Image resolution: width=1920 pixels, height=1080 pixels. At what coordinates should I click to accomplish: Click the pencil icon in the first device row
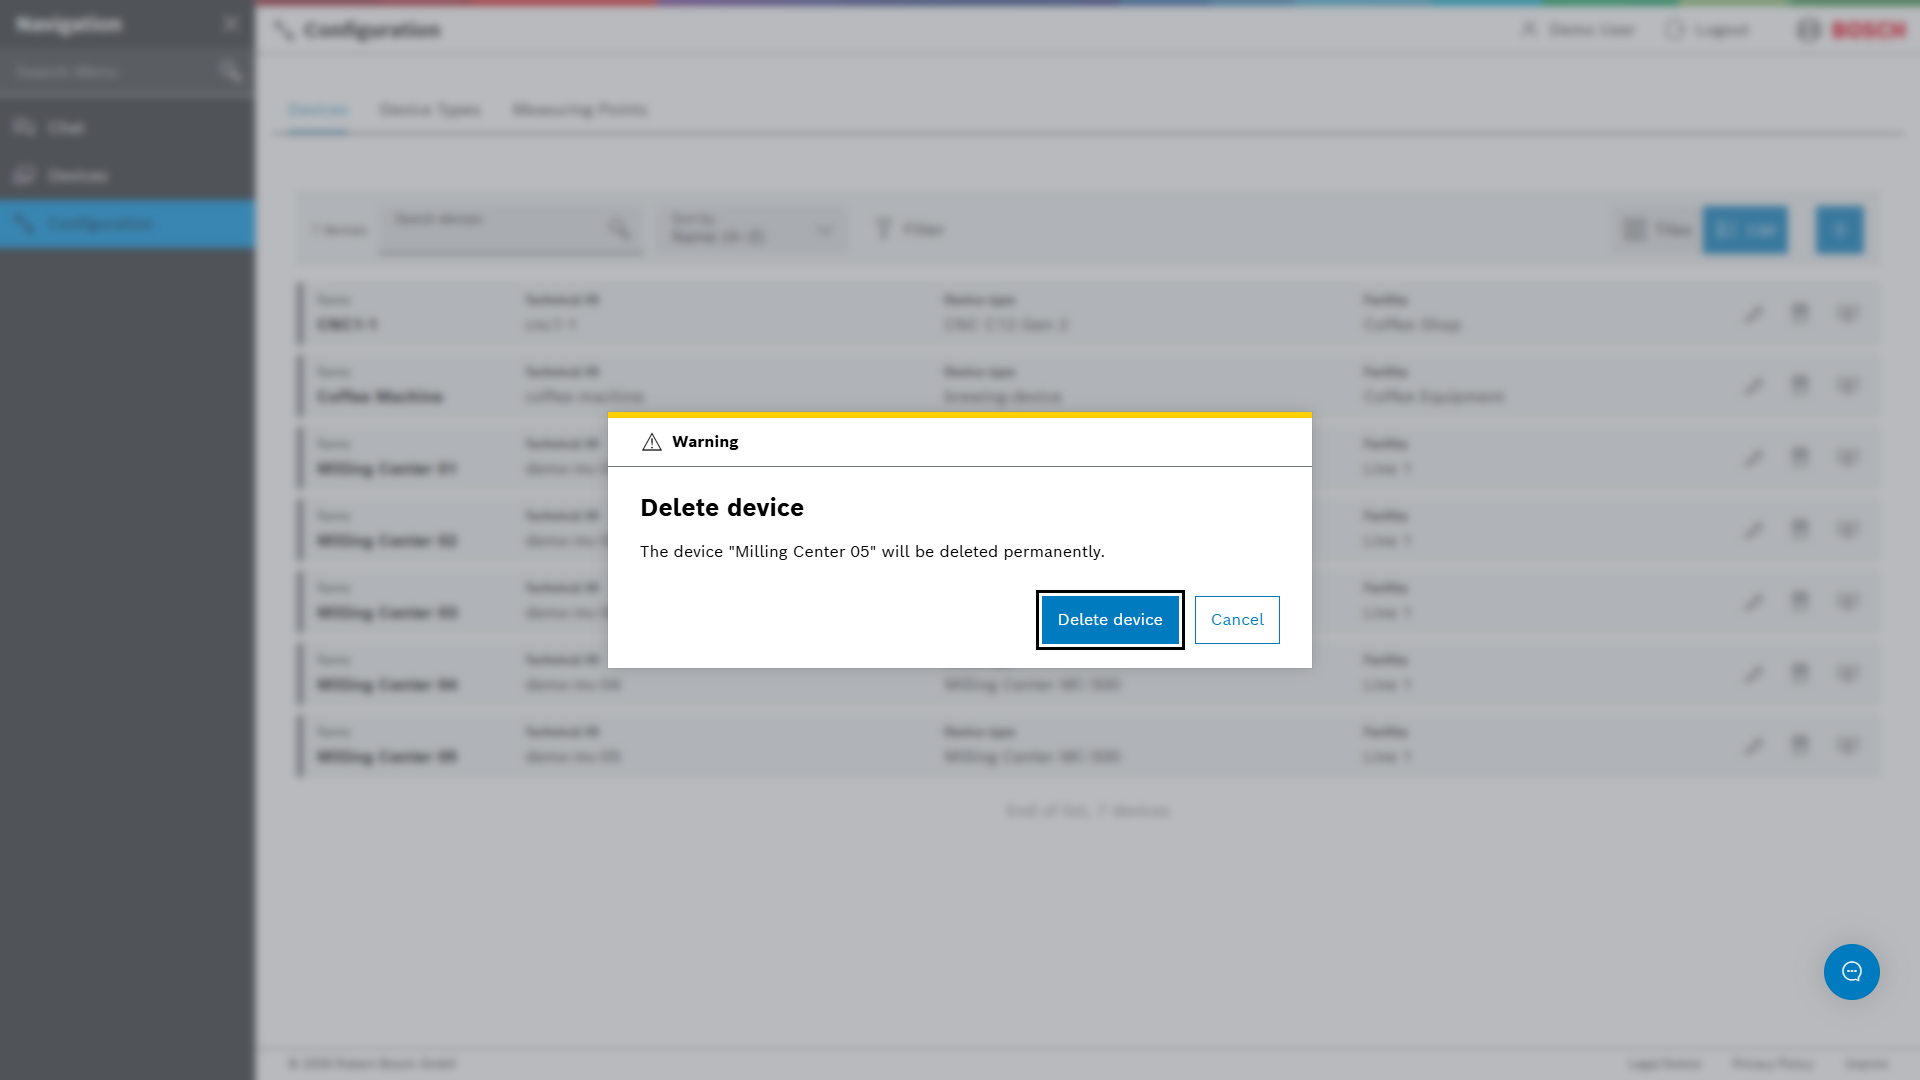coord(1754,314)
